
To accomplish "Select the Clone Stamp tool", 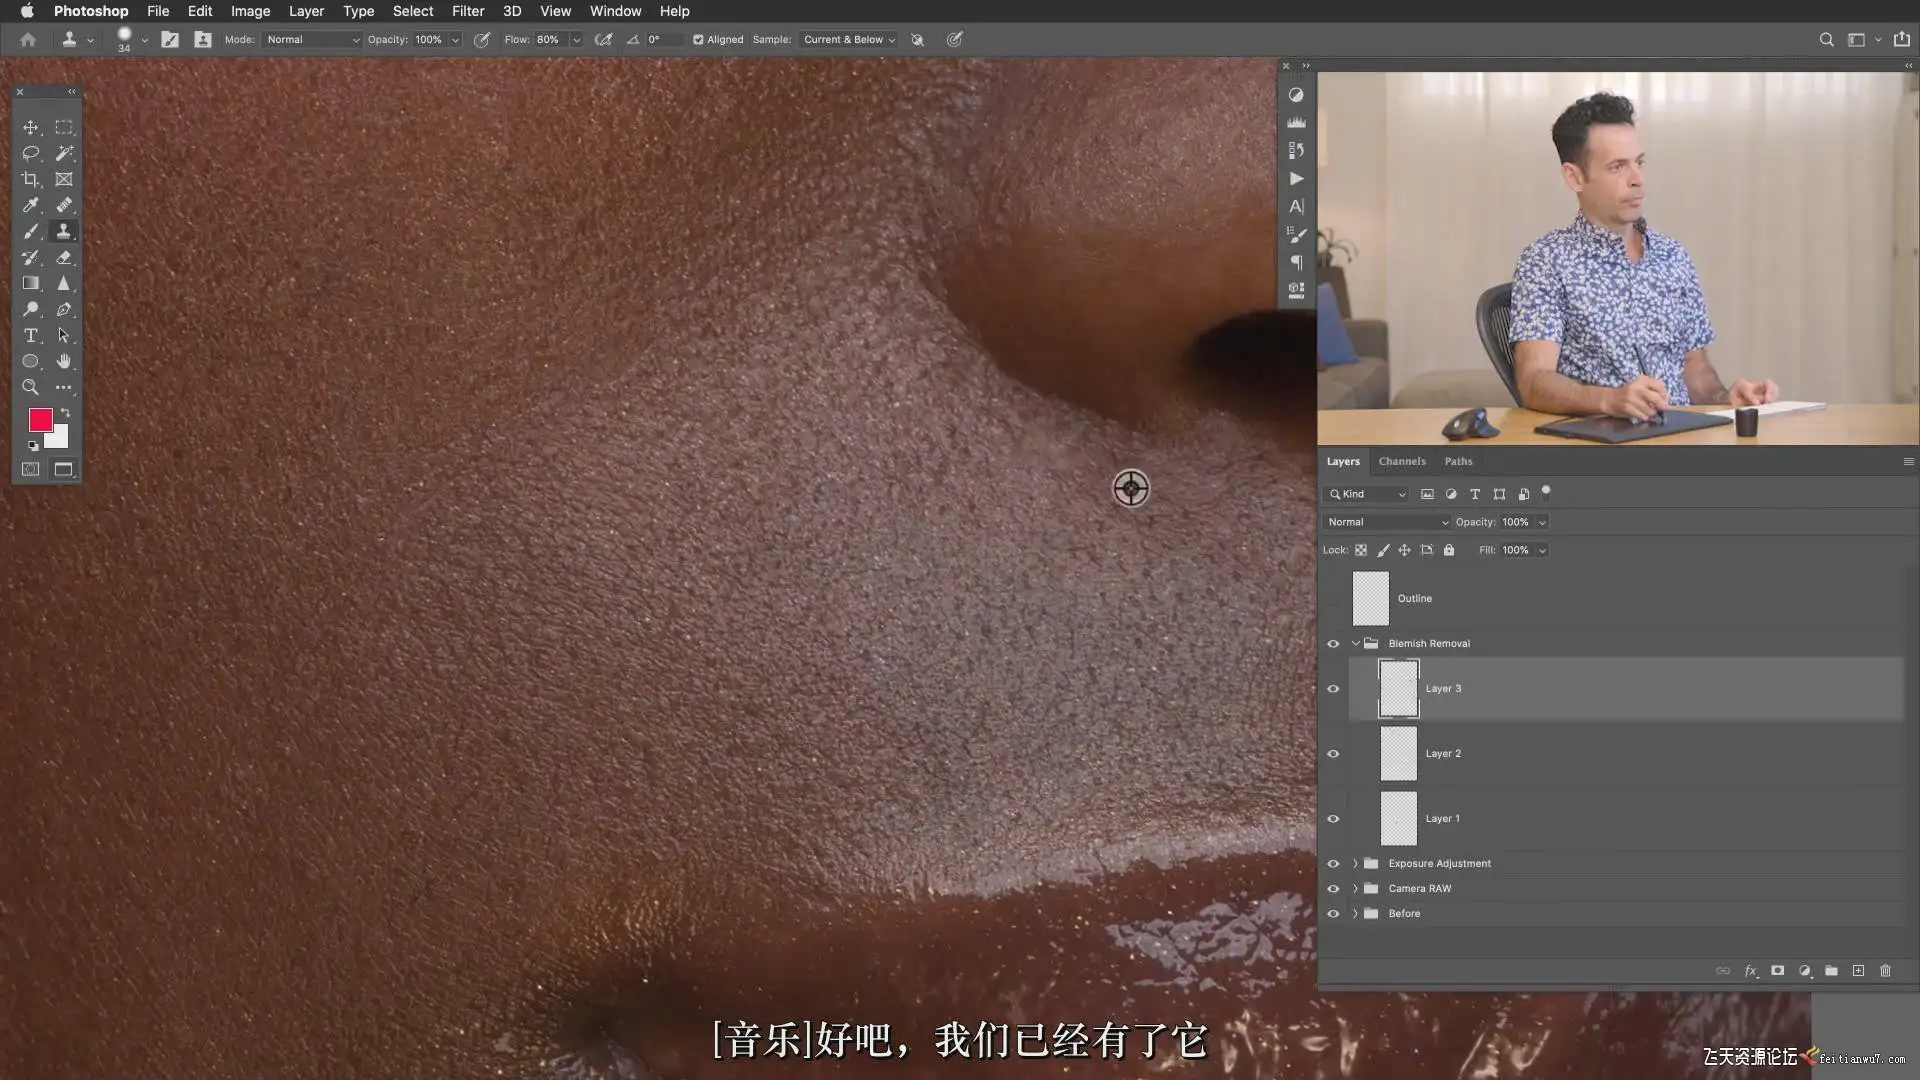I will pyautogui.click(x=63, y=231).
